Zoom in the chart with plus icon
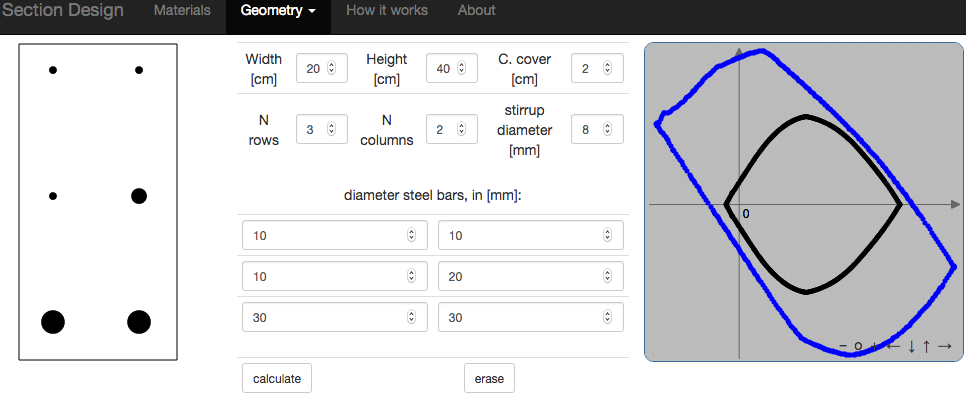966x394 pixels. click(874, 347)
